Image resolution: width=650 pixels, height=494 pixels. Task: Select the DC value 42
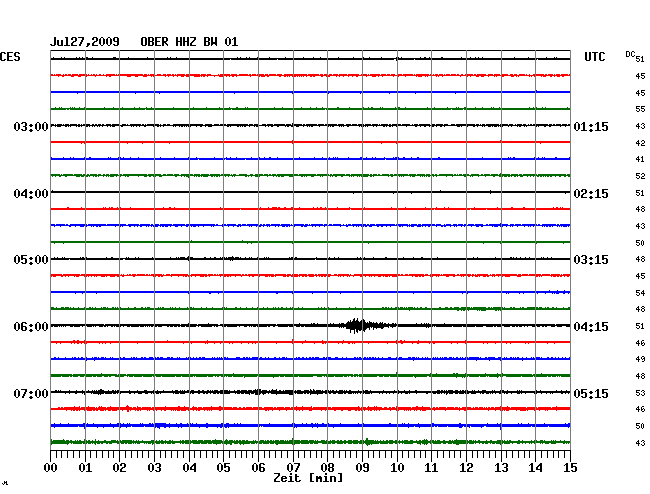coord(640,143)
